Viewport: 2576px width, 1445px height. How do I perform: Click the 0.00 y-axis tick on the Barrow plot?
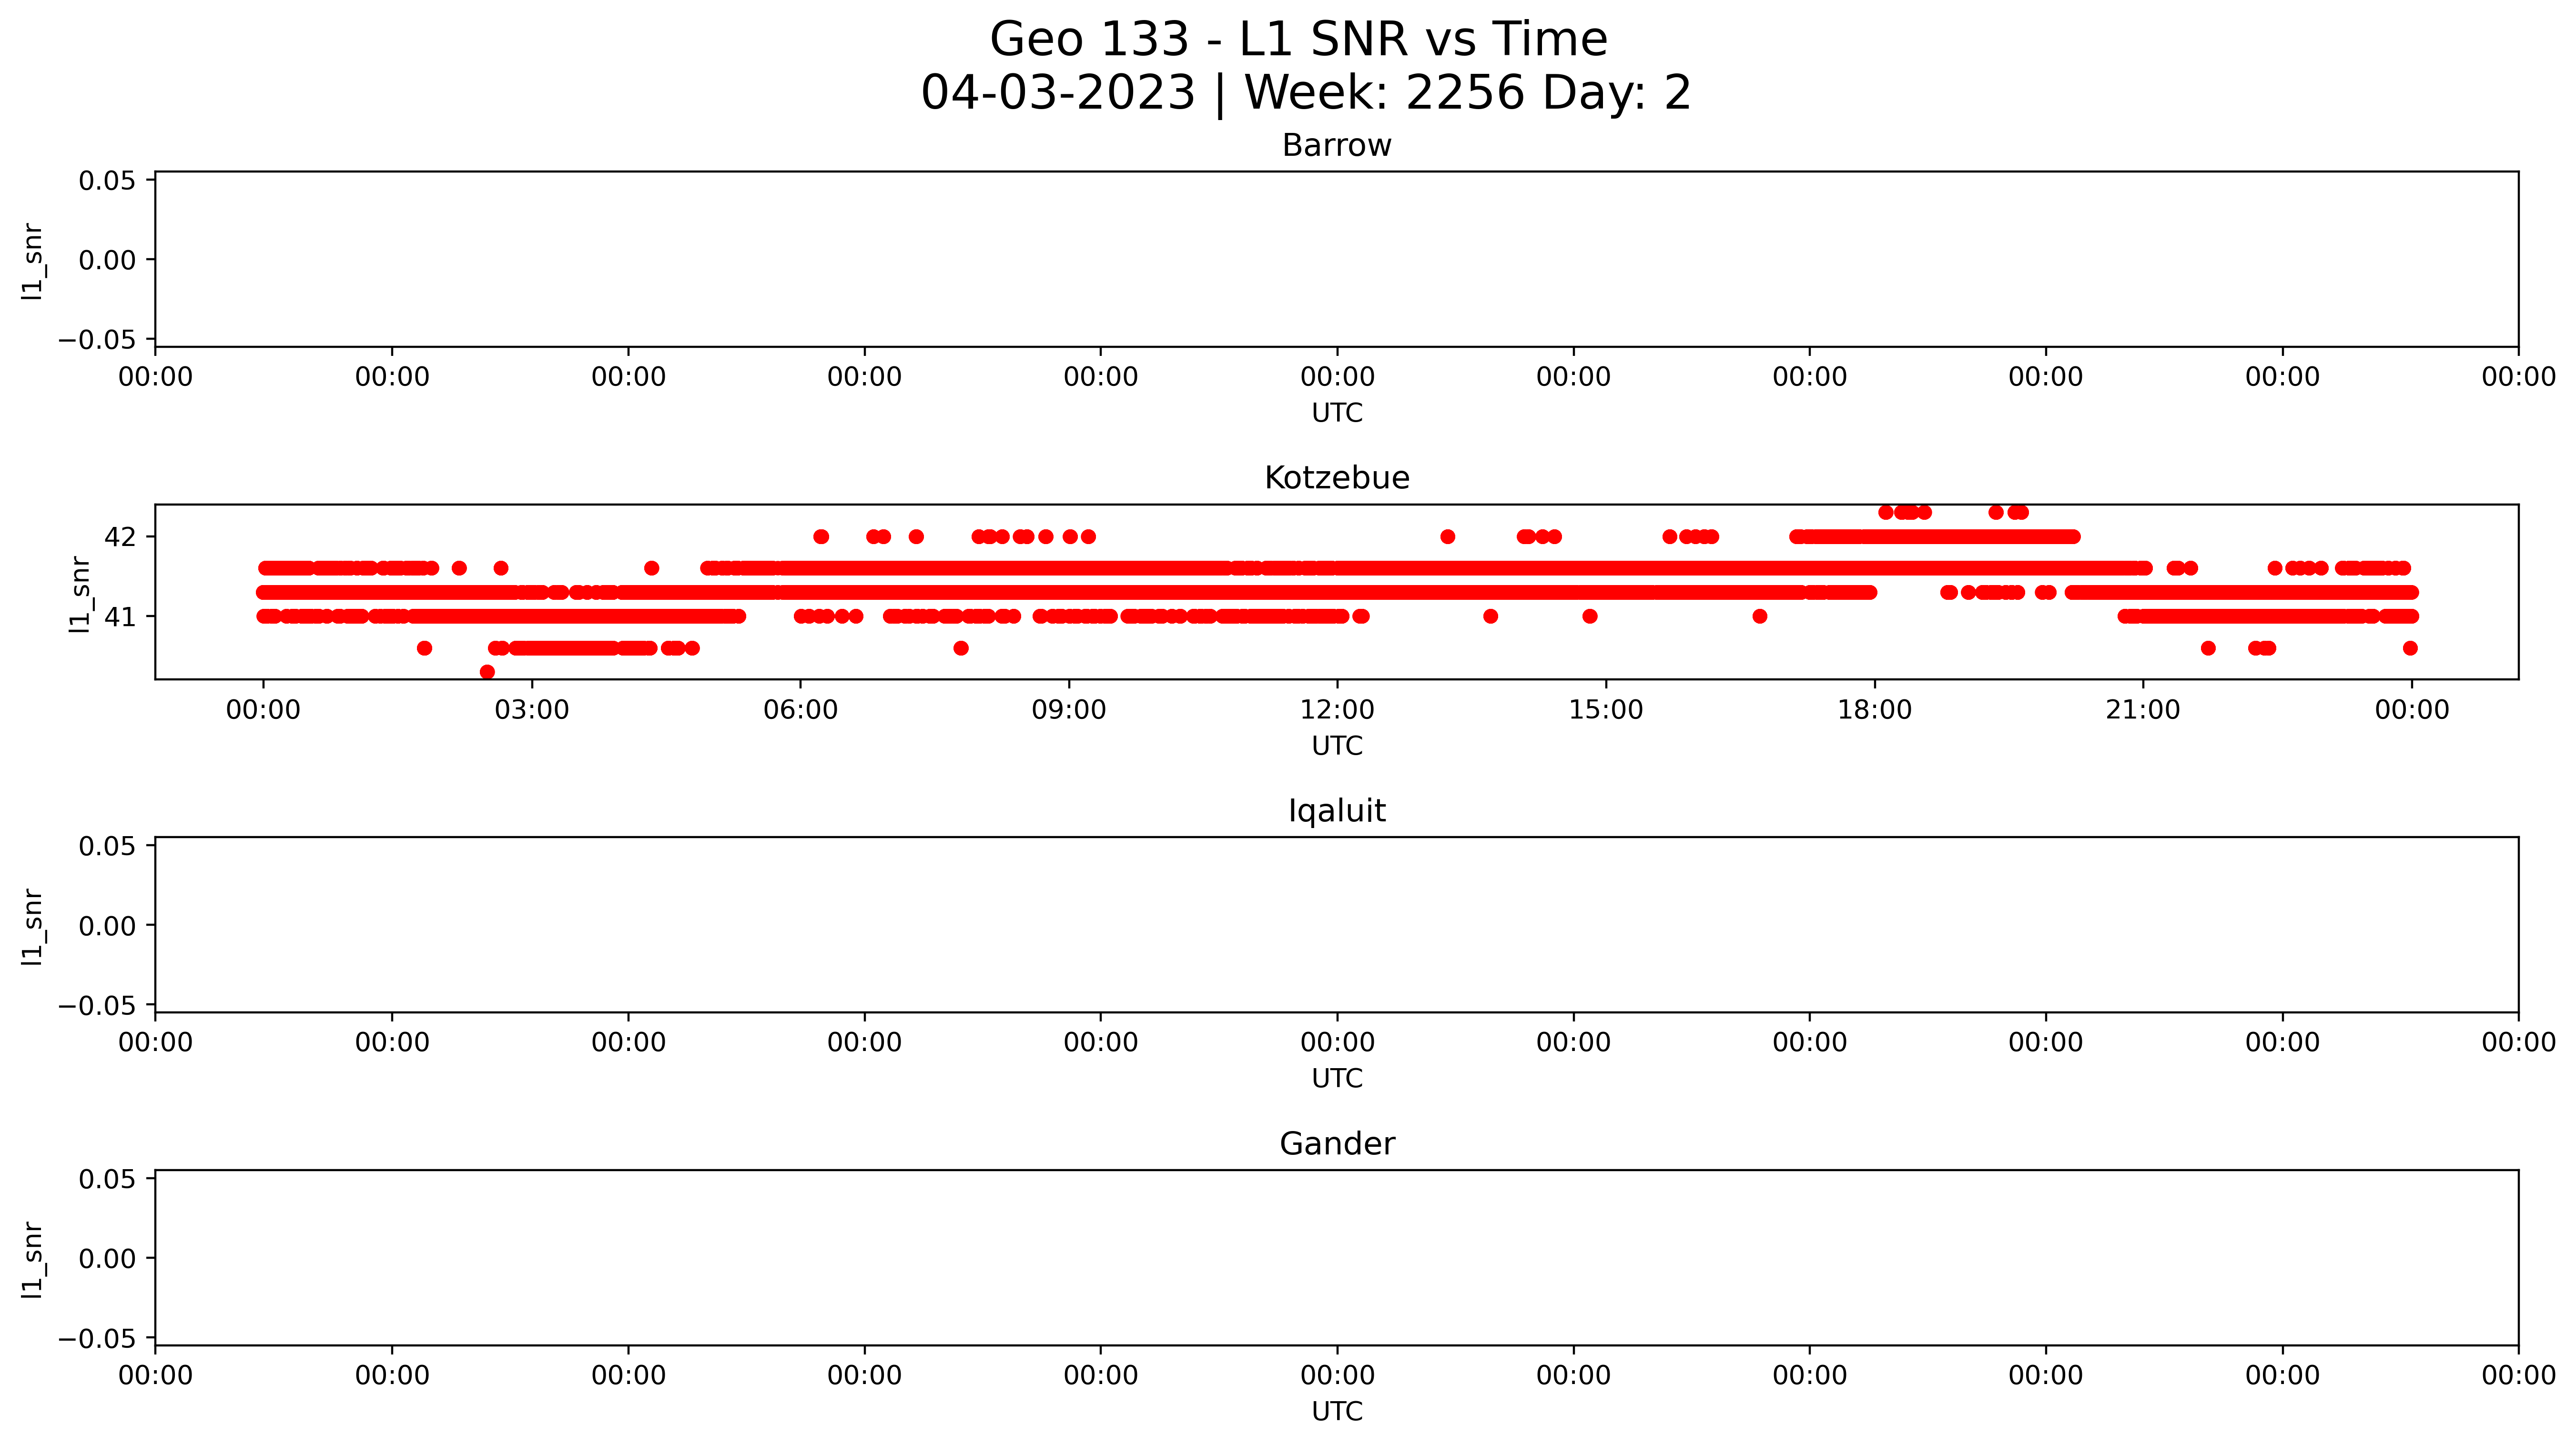[108, 260]
